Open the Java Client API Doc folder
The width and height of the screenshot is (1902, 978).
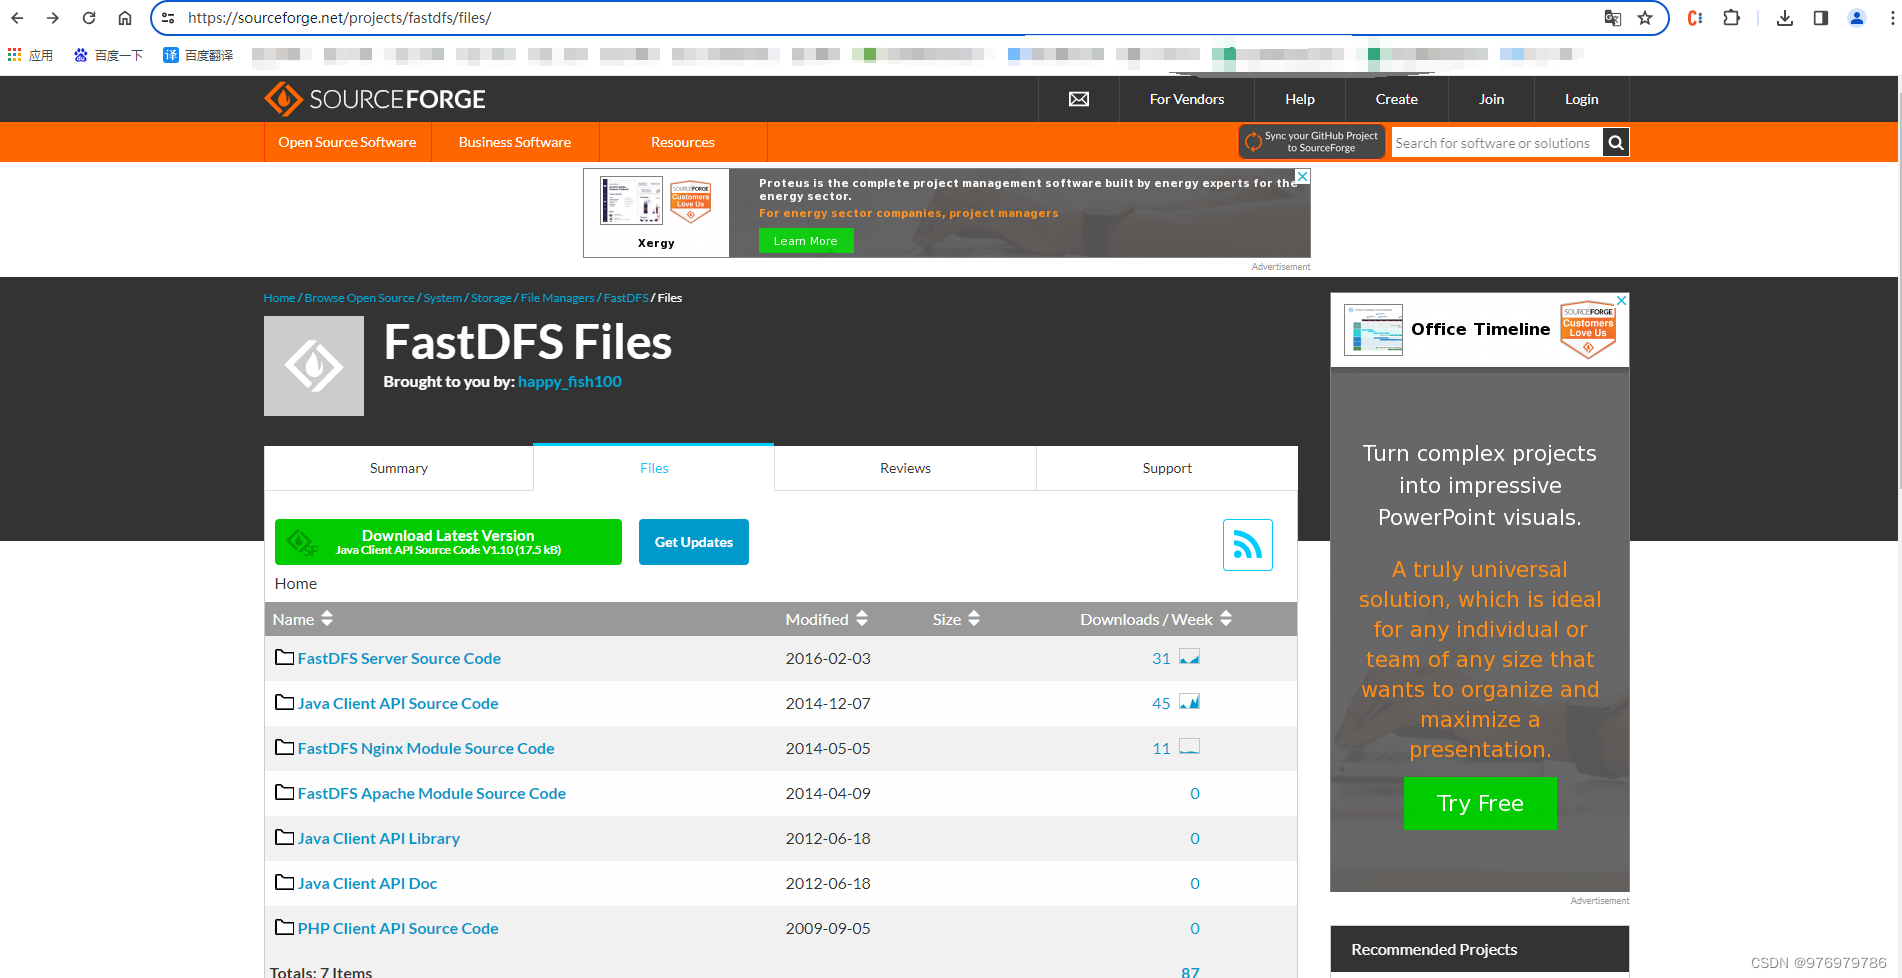(x=367, y=883)
